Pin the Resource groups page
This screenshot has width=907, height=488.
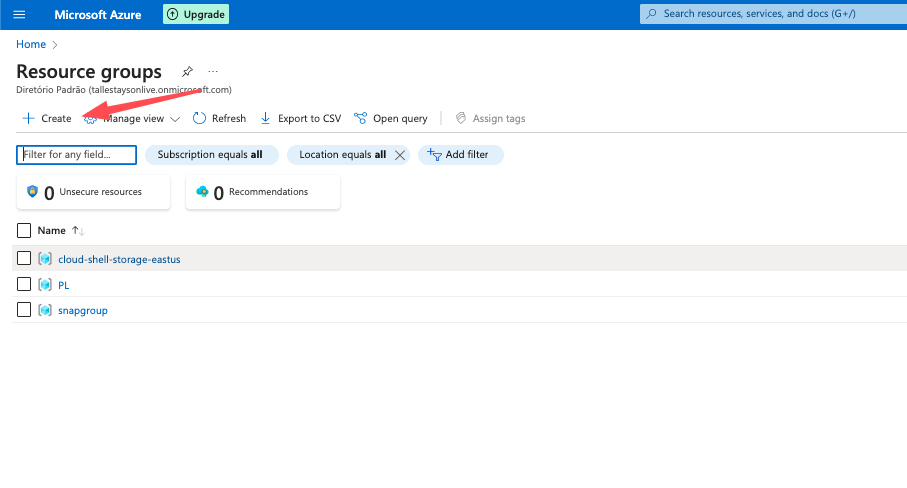187,72
